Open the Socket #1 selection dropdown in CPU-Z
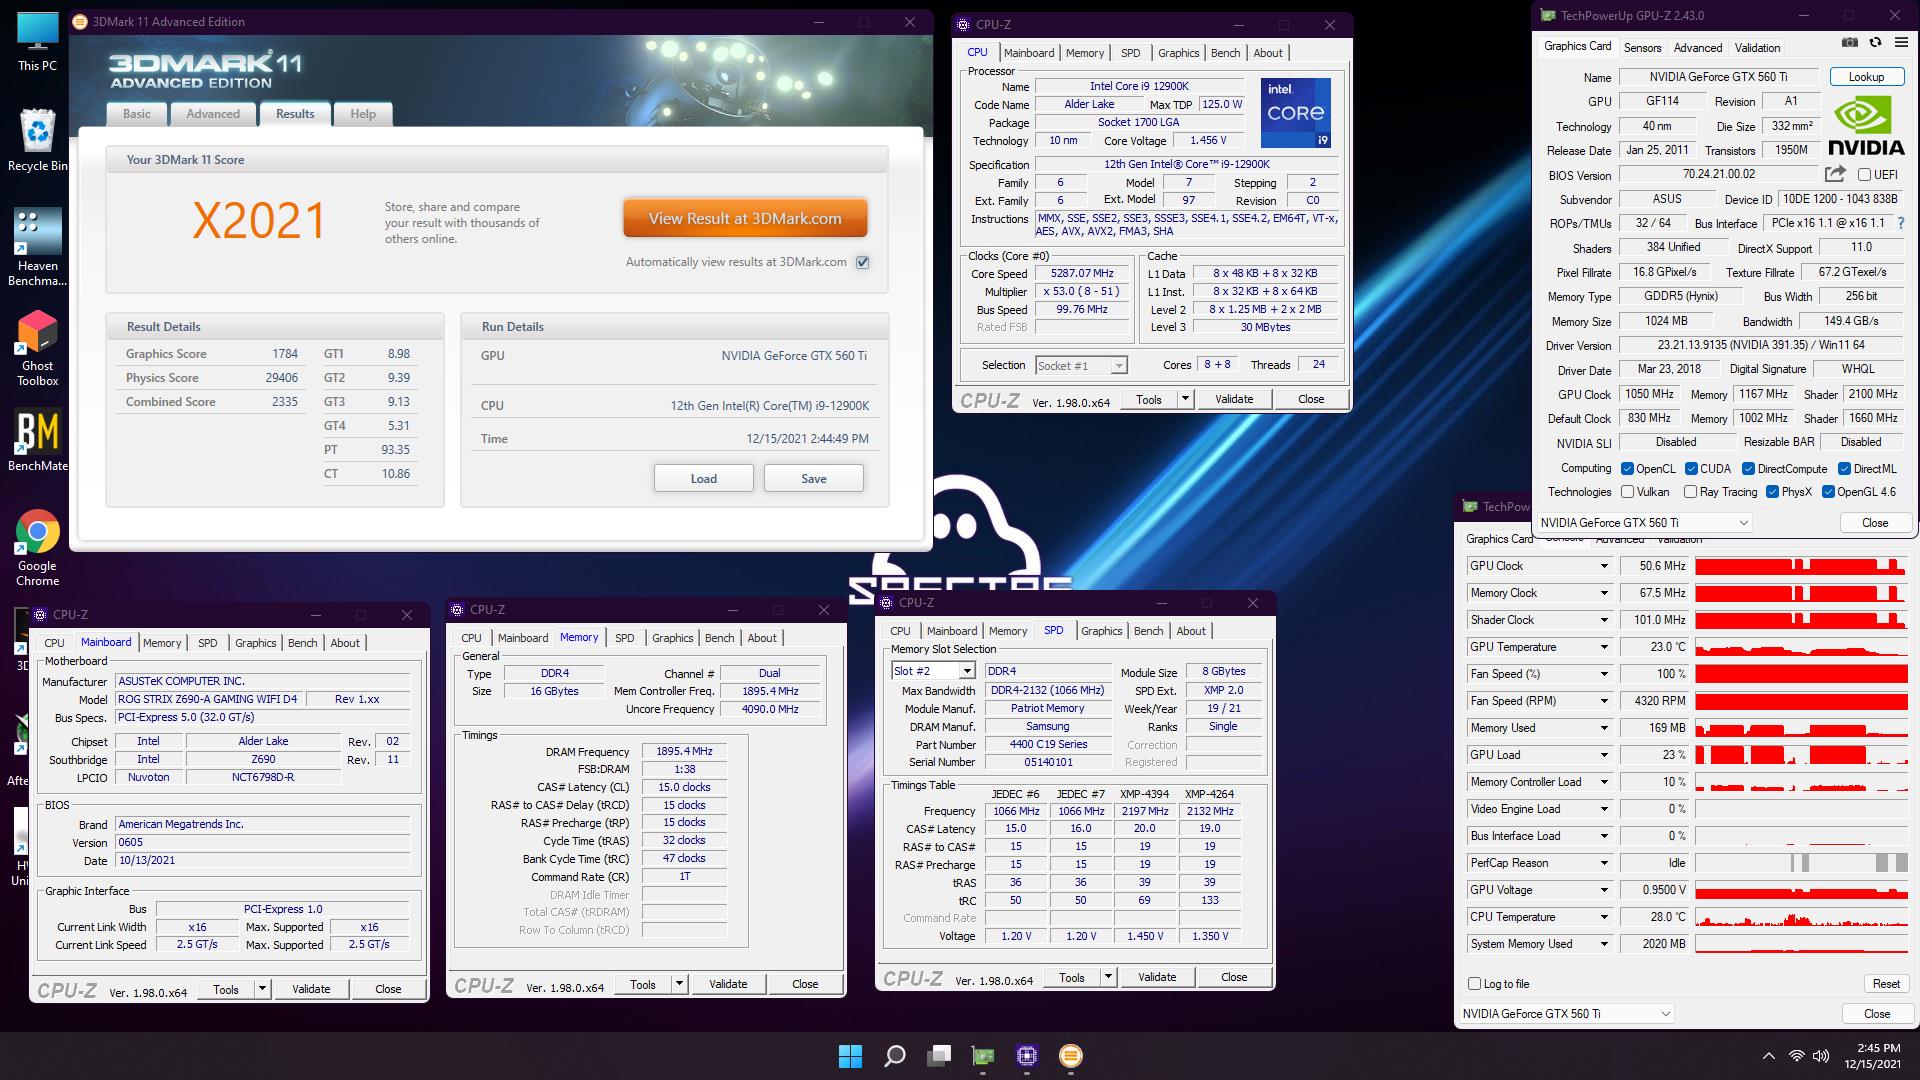Screen dimensions: 1920x1080 (x=1082, y=366)
